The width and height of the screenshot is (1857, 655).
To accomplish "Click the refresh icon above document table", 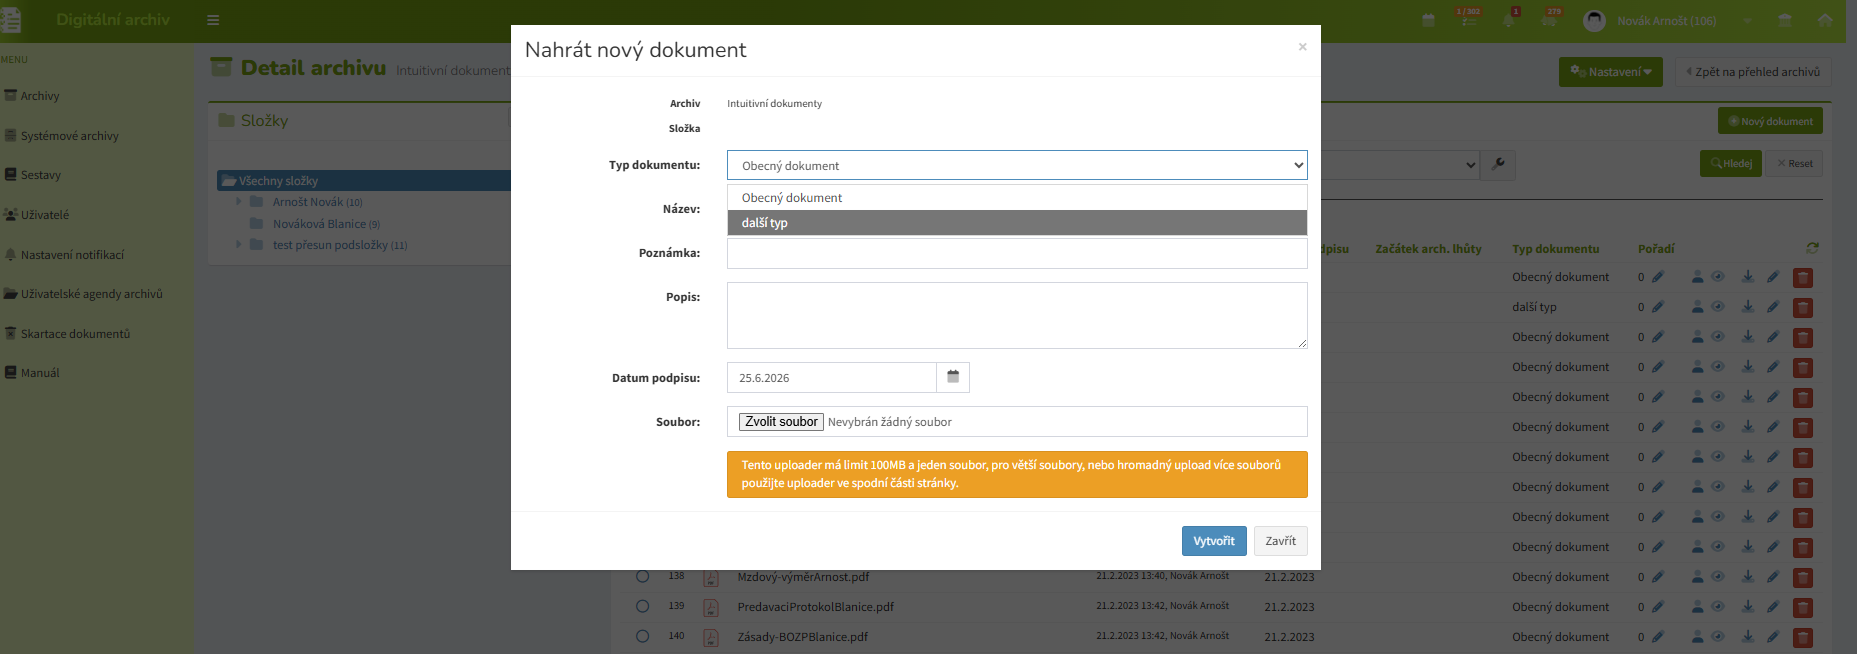I will [1812, 248].
